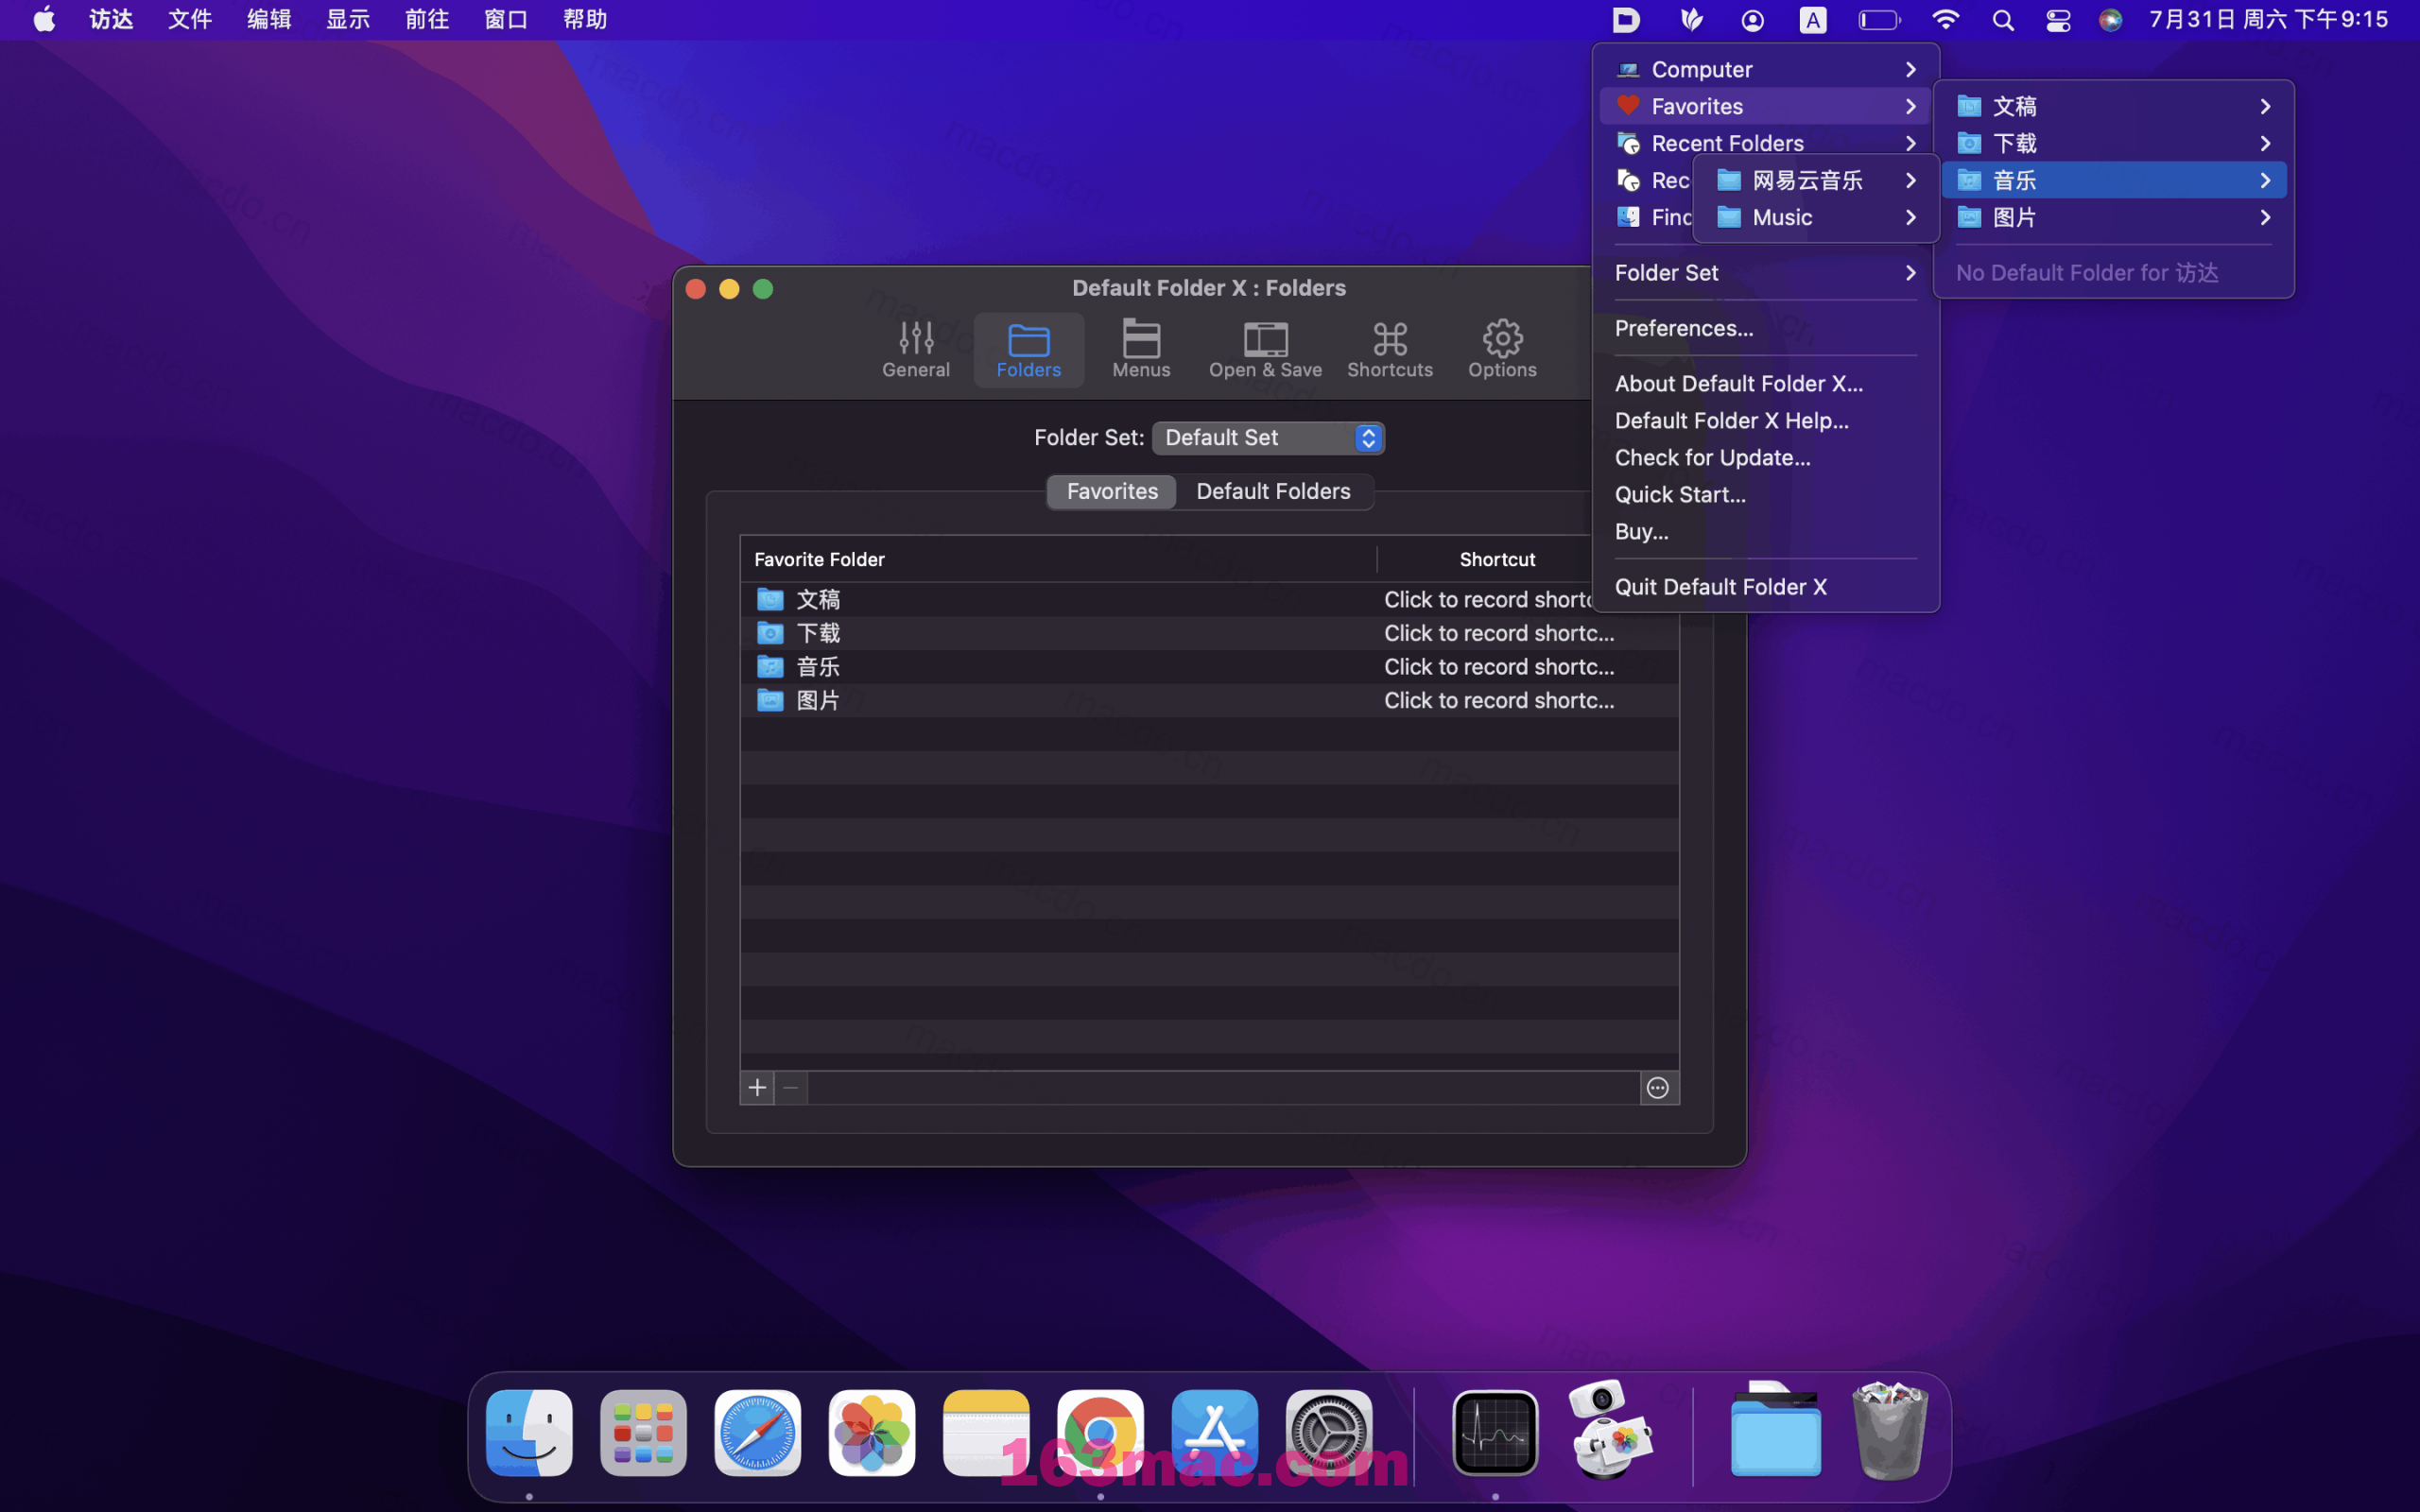Select Check for Update menu item

pos(1711,456)
